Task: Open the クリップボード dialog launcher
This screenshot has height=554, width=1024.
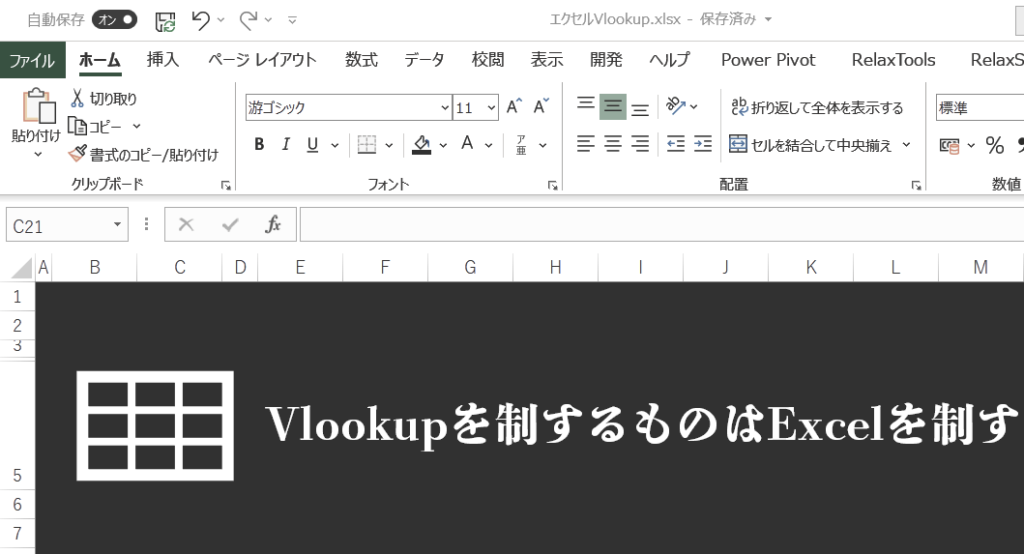Action: [226, 186]
